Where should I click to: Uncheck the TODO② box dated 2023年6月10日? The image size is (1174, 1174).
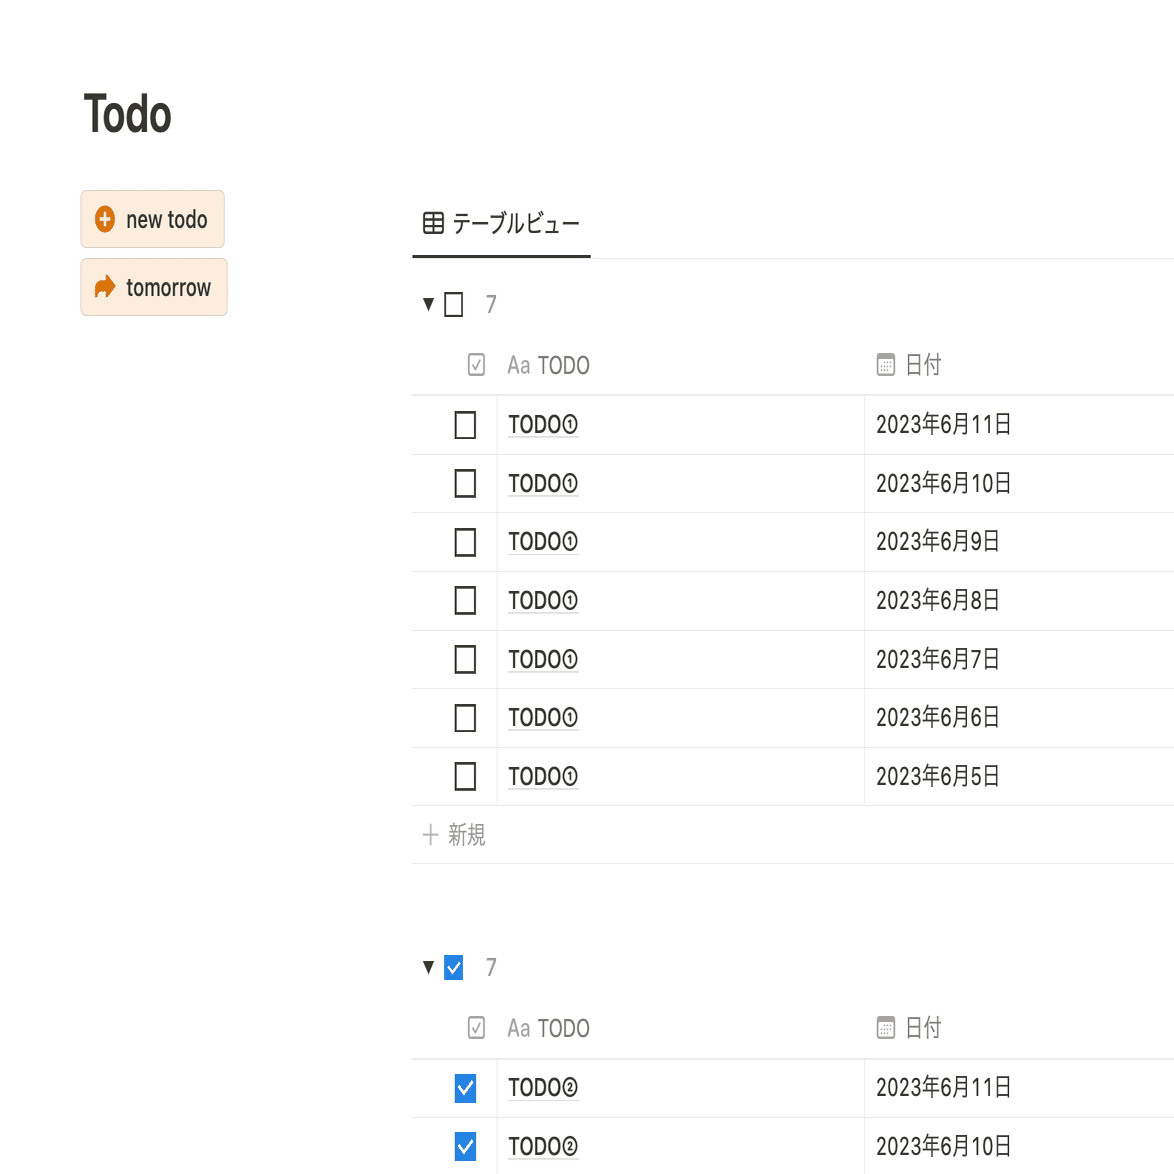(465, 1146)
